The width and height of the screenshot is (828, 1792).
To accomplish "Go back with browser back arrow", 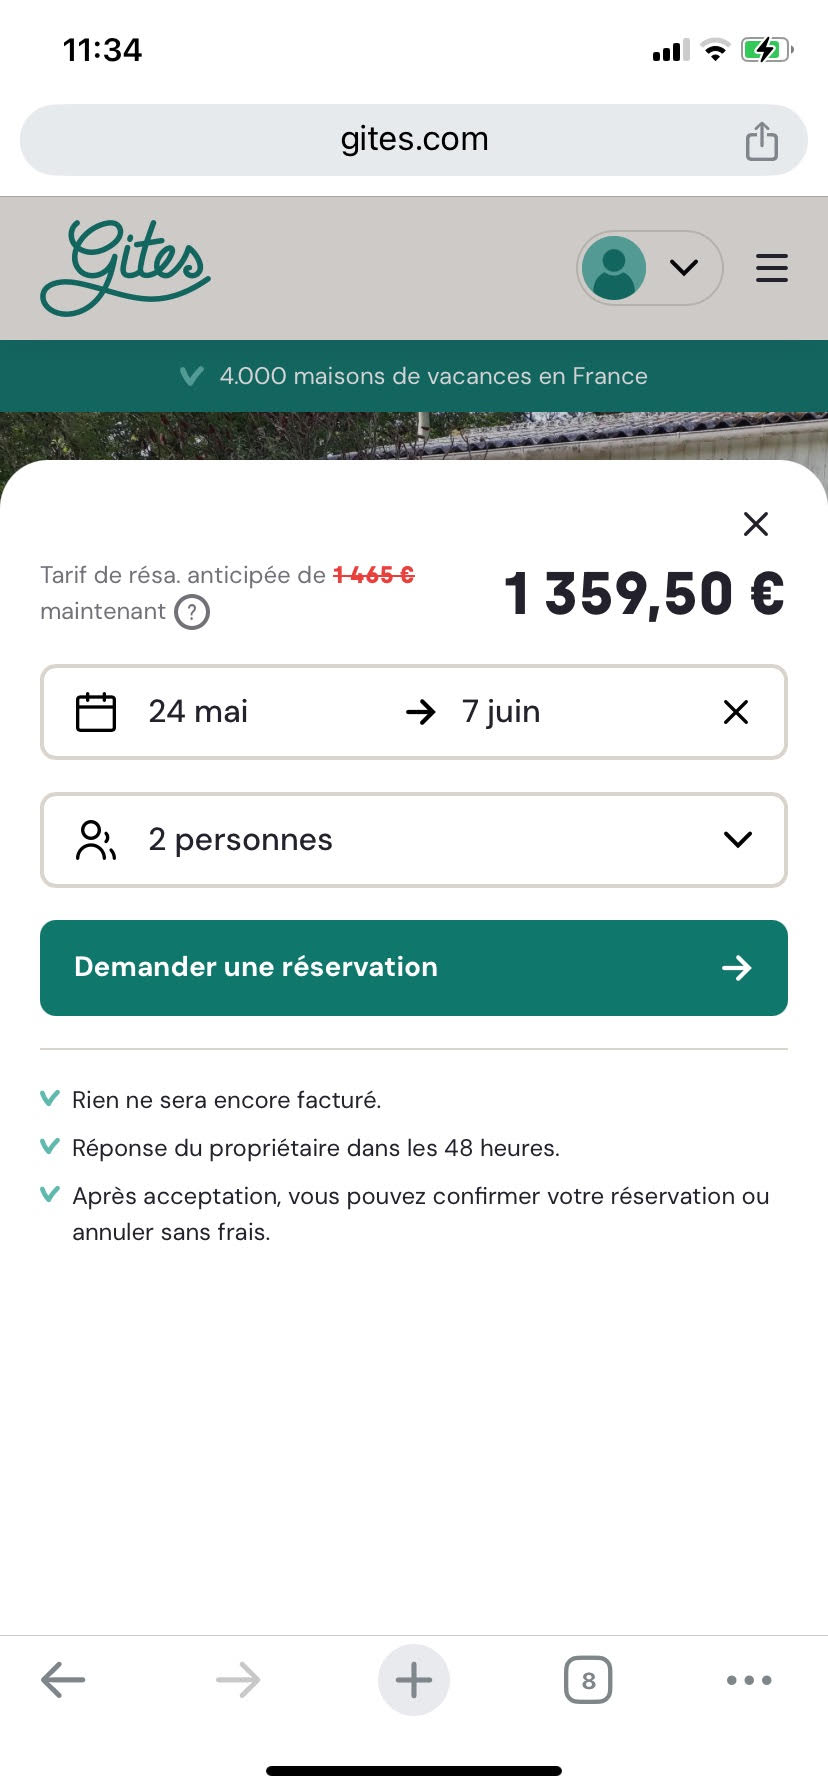I will click(x=63, y=1680).
